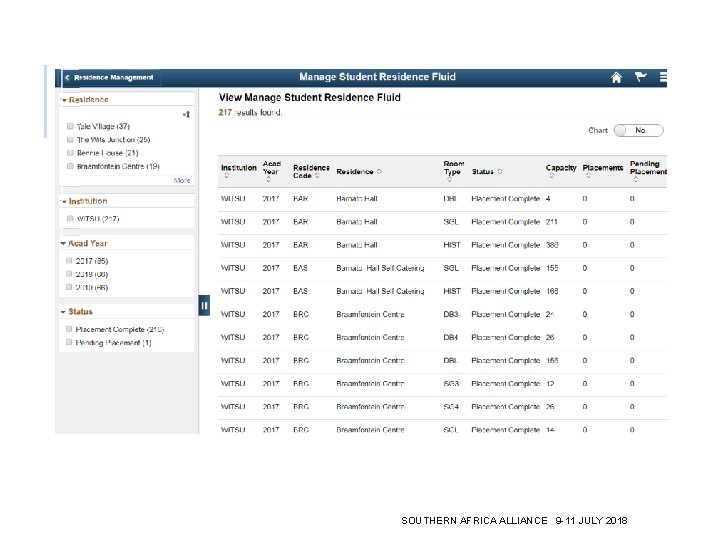Open Braamfontein Centre DB3 row
The width and height of the screenshot is (720, 540).
click(x=442, y=315)
